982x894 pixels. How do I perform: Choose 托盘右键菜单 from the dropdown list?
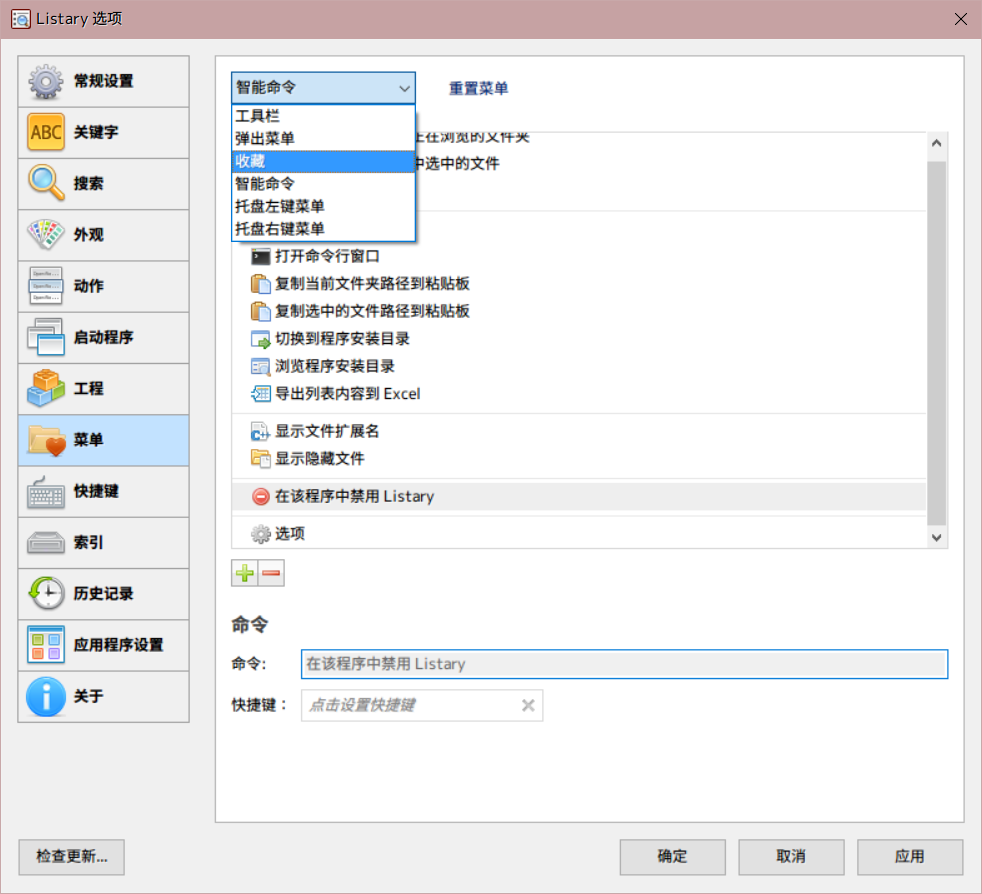coord(323,229)
